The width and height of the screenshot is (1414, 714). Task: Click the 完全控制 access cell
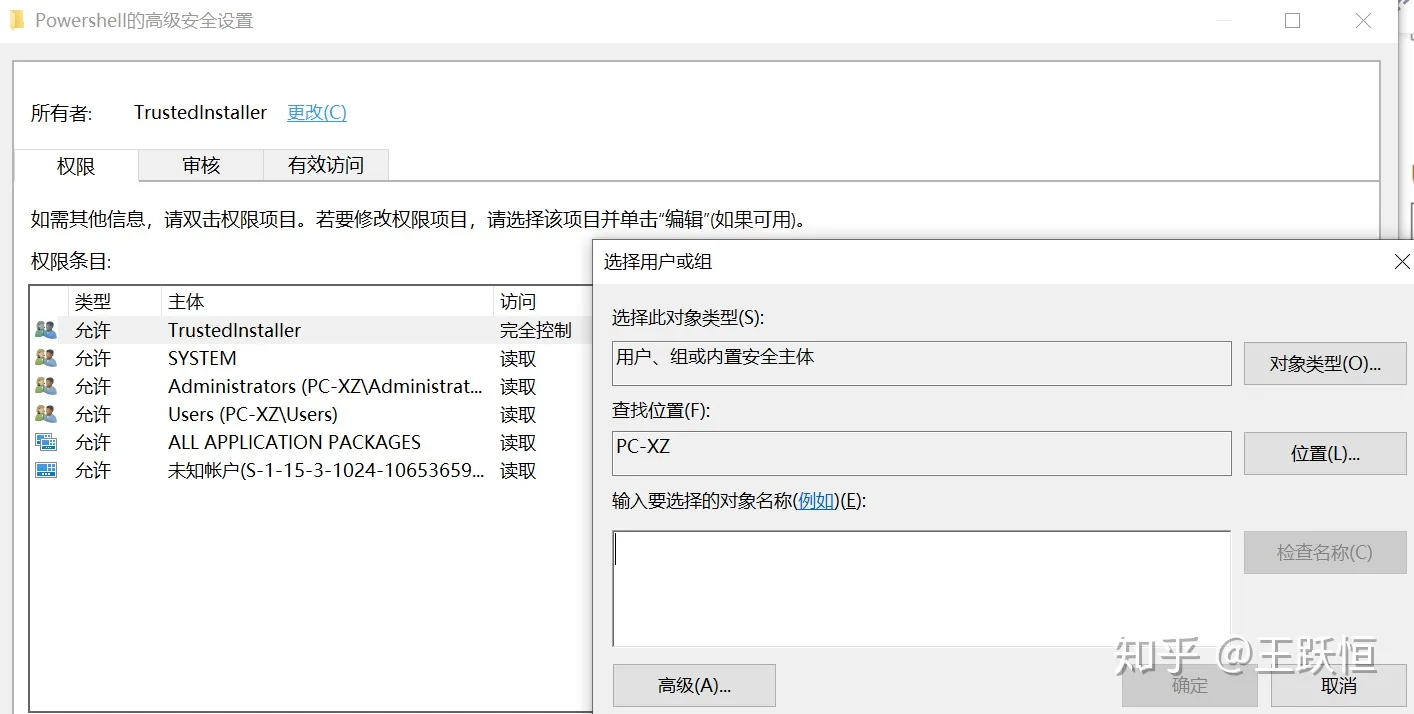(536, 330)
